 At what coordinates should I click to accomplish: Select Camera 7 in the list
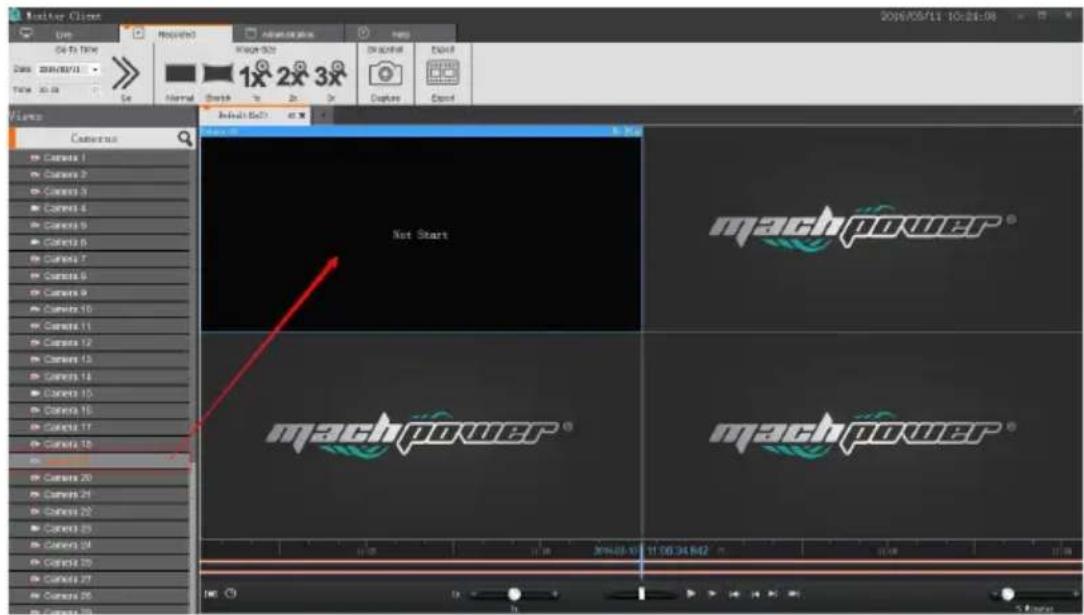100,259
